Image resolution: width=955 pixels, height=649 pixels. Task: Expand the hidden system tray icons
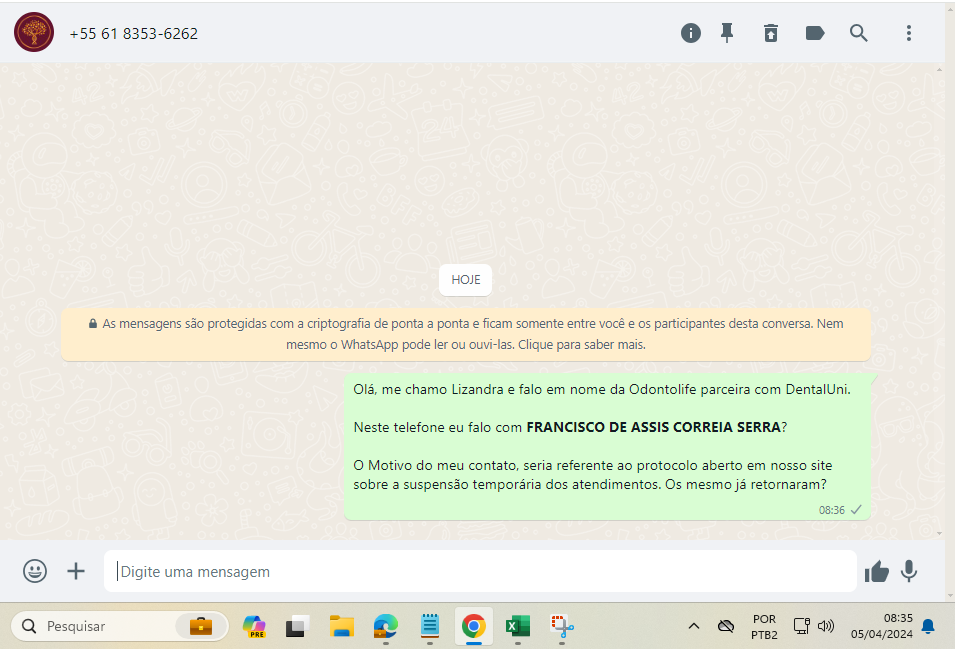[694, 626]
